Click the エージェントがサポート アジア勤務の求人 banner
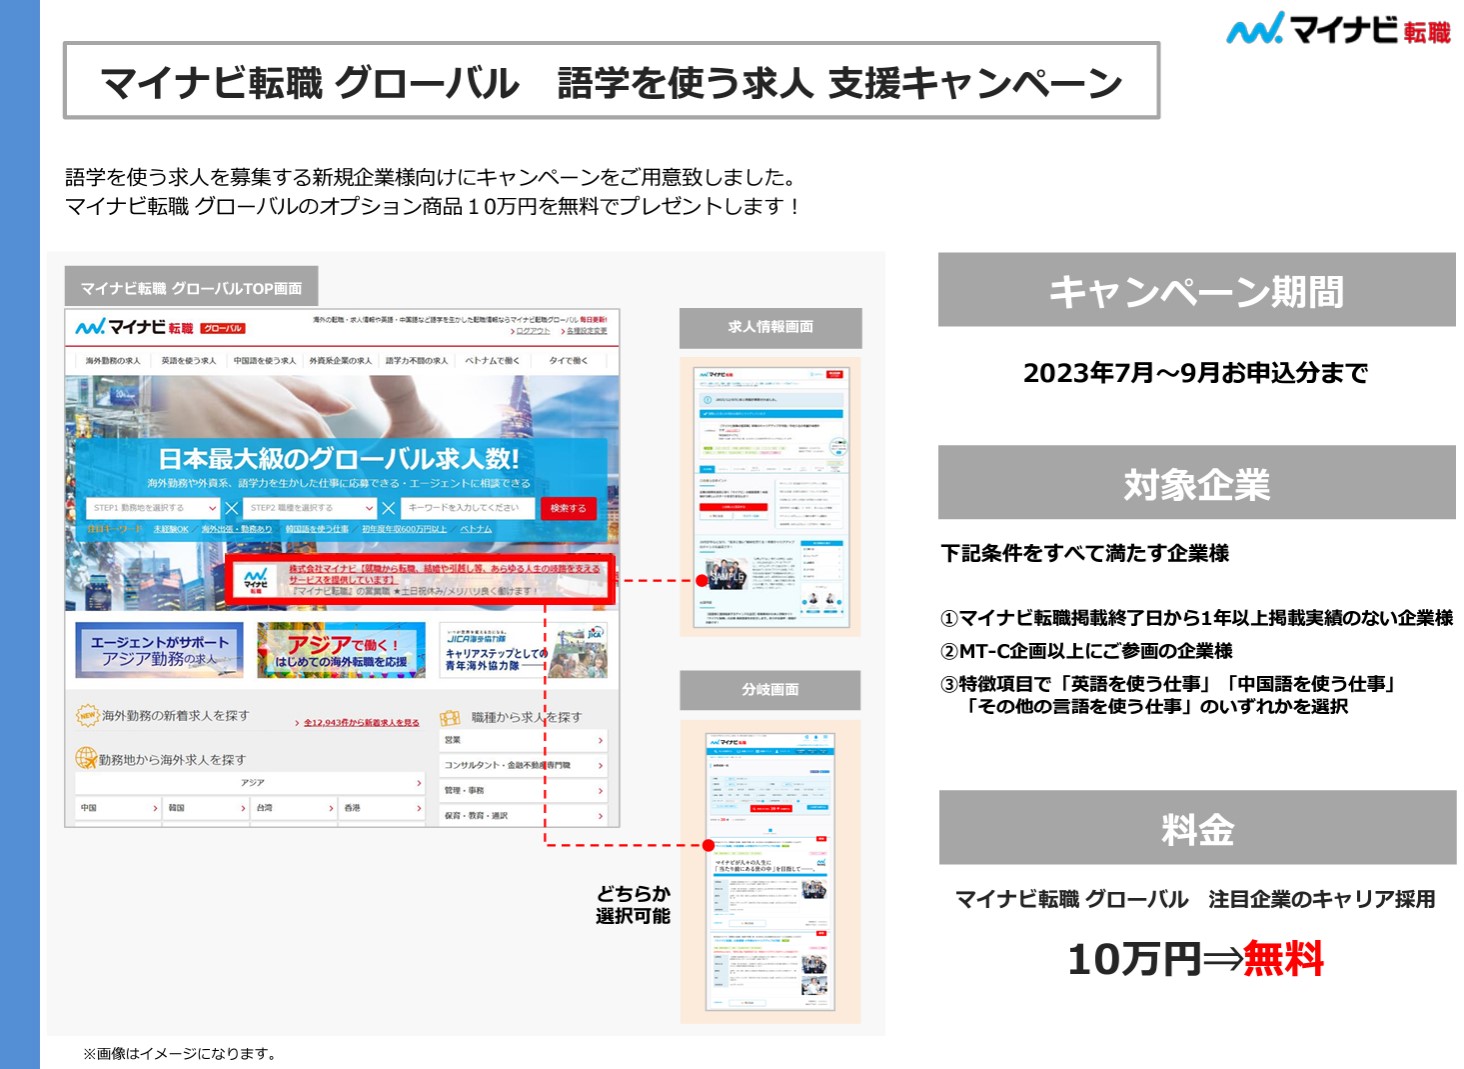This screenshot has width=1464, height=1069. [160, 650]
